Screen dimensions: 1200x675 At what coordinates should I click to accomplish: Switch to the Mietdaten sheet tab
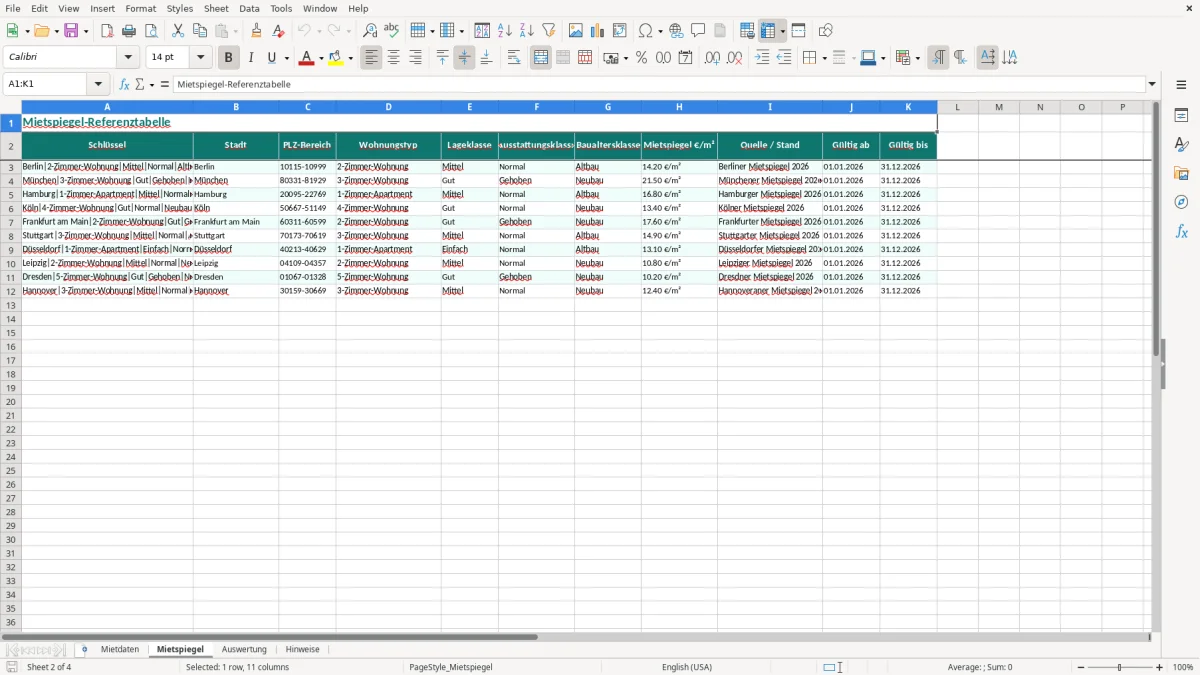pos(120,649)
